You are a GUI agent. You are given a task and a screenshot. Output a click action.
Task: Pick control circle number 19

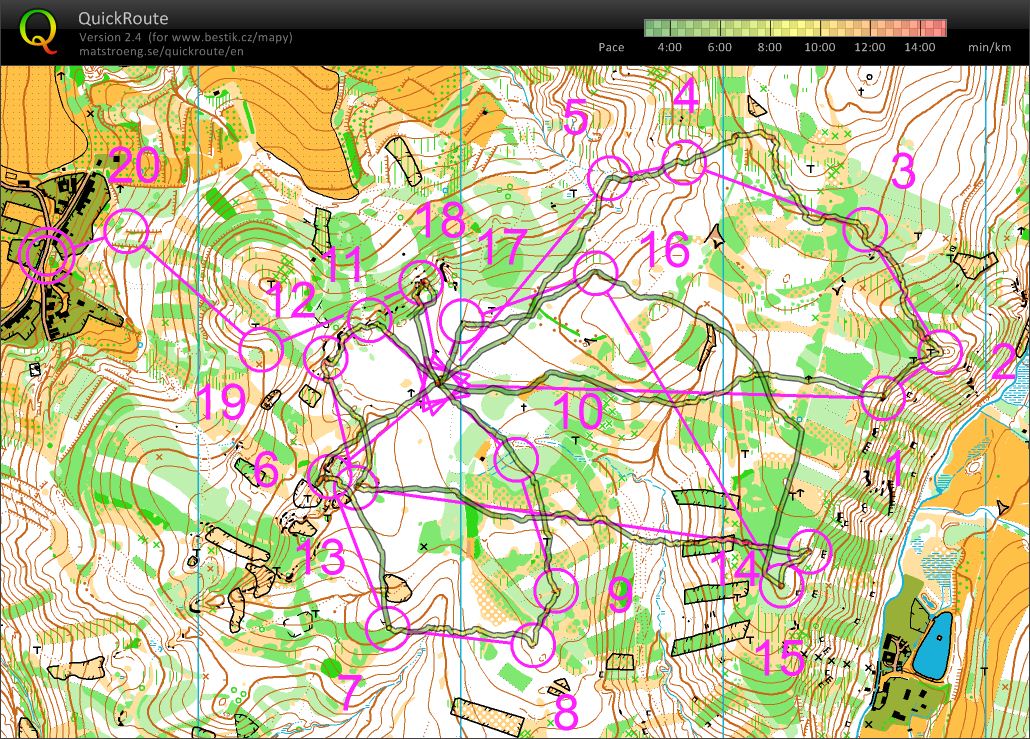261,351
